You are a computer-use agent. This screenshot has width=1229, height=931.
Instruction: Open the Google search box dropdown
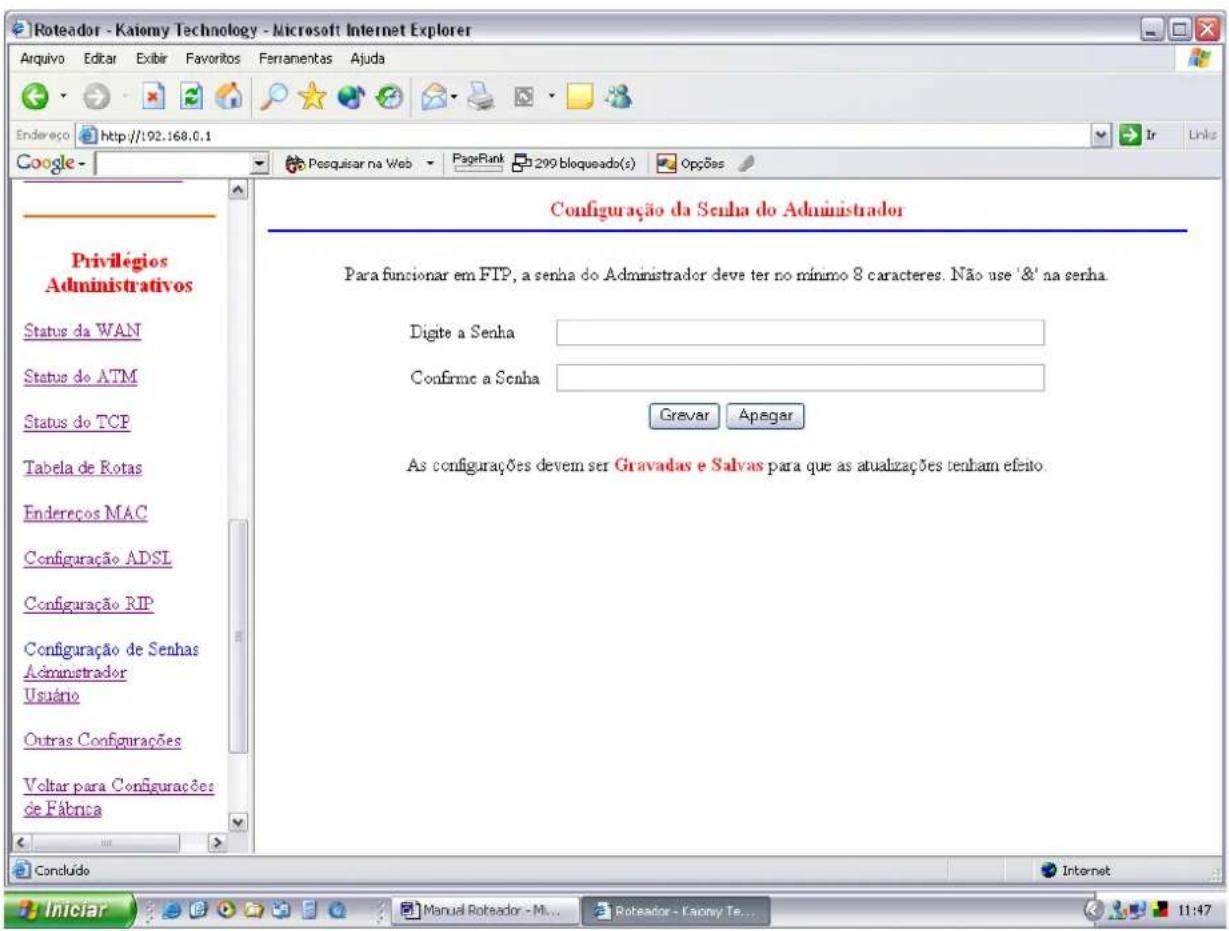tap(262, 164)
